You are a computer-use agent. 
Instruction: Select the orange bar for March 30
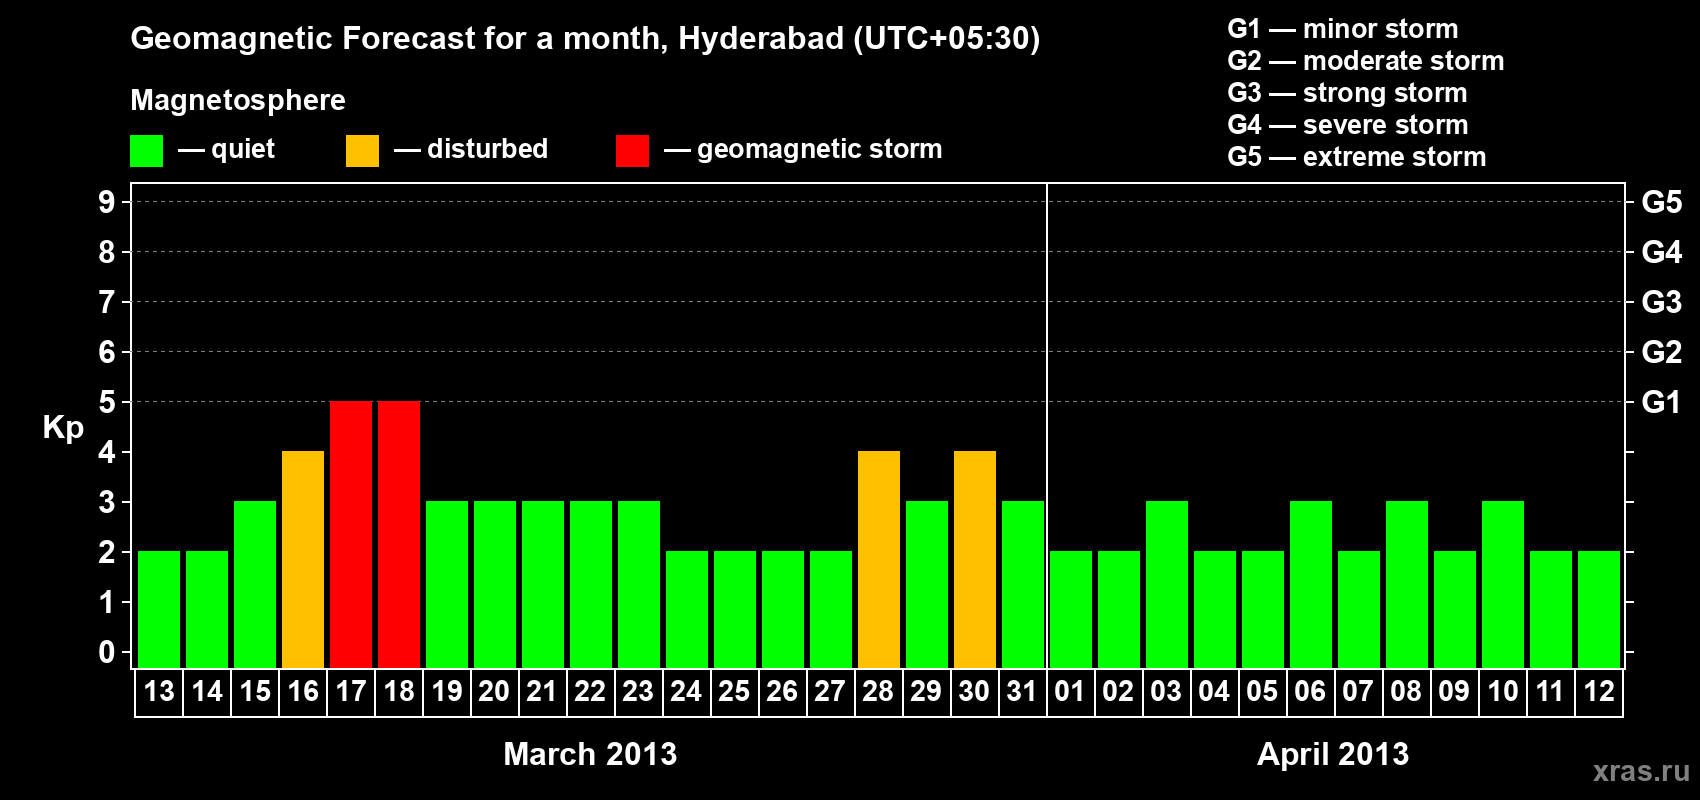click(x=975, y=559)
